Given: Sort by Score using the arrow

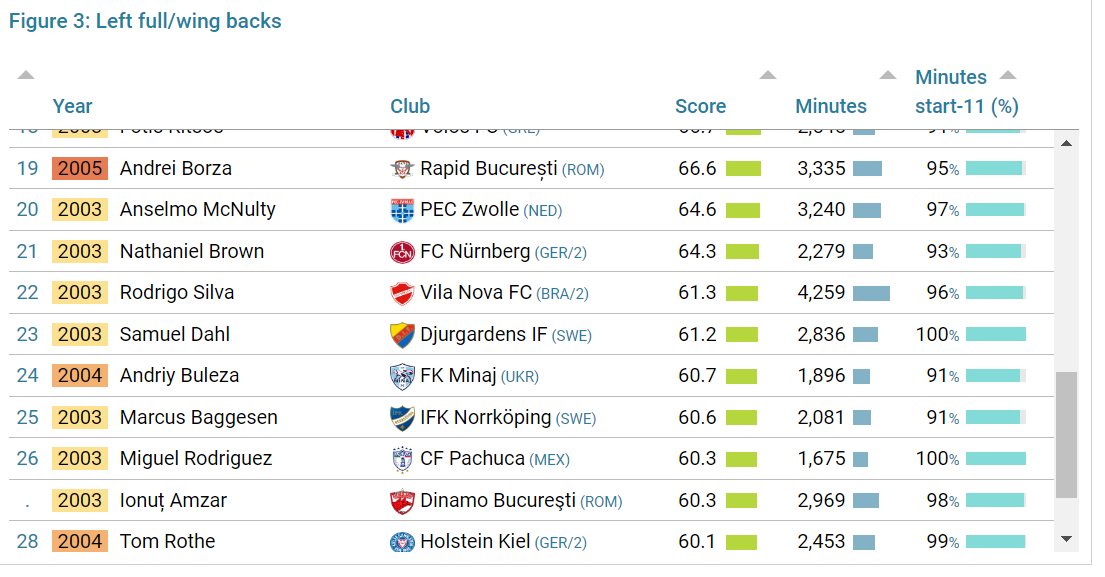Looking at the screenshot, I should coord(768,75).
